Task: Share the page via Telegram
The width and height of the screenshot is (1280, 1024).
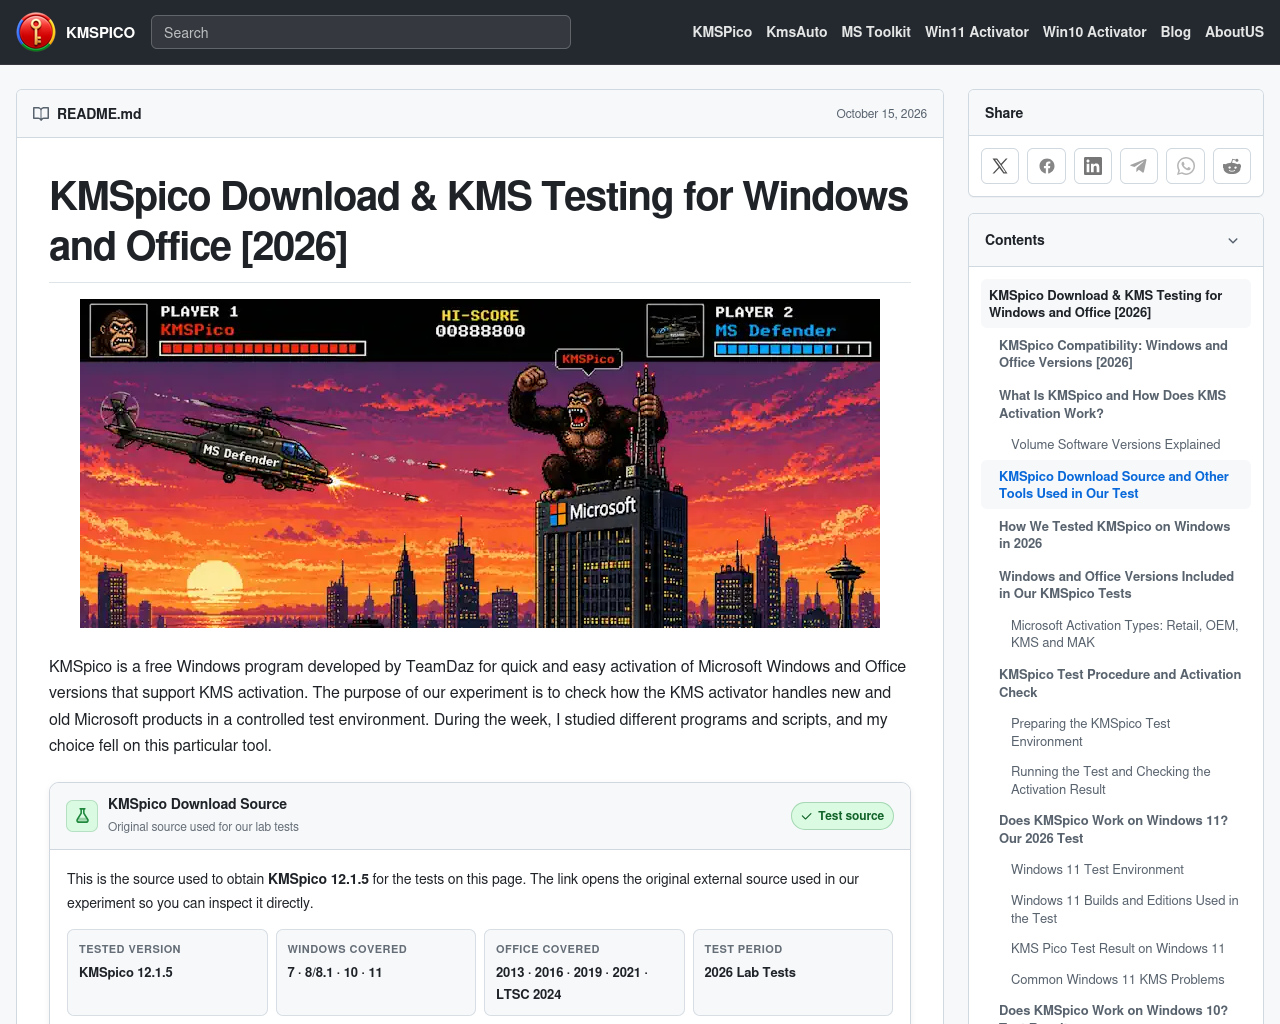Action: coord(1139,166)
